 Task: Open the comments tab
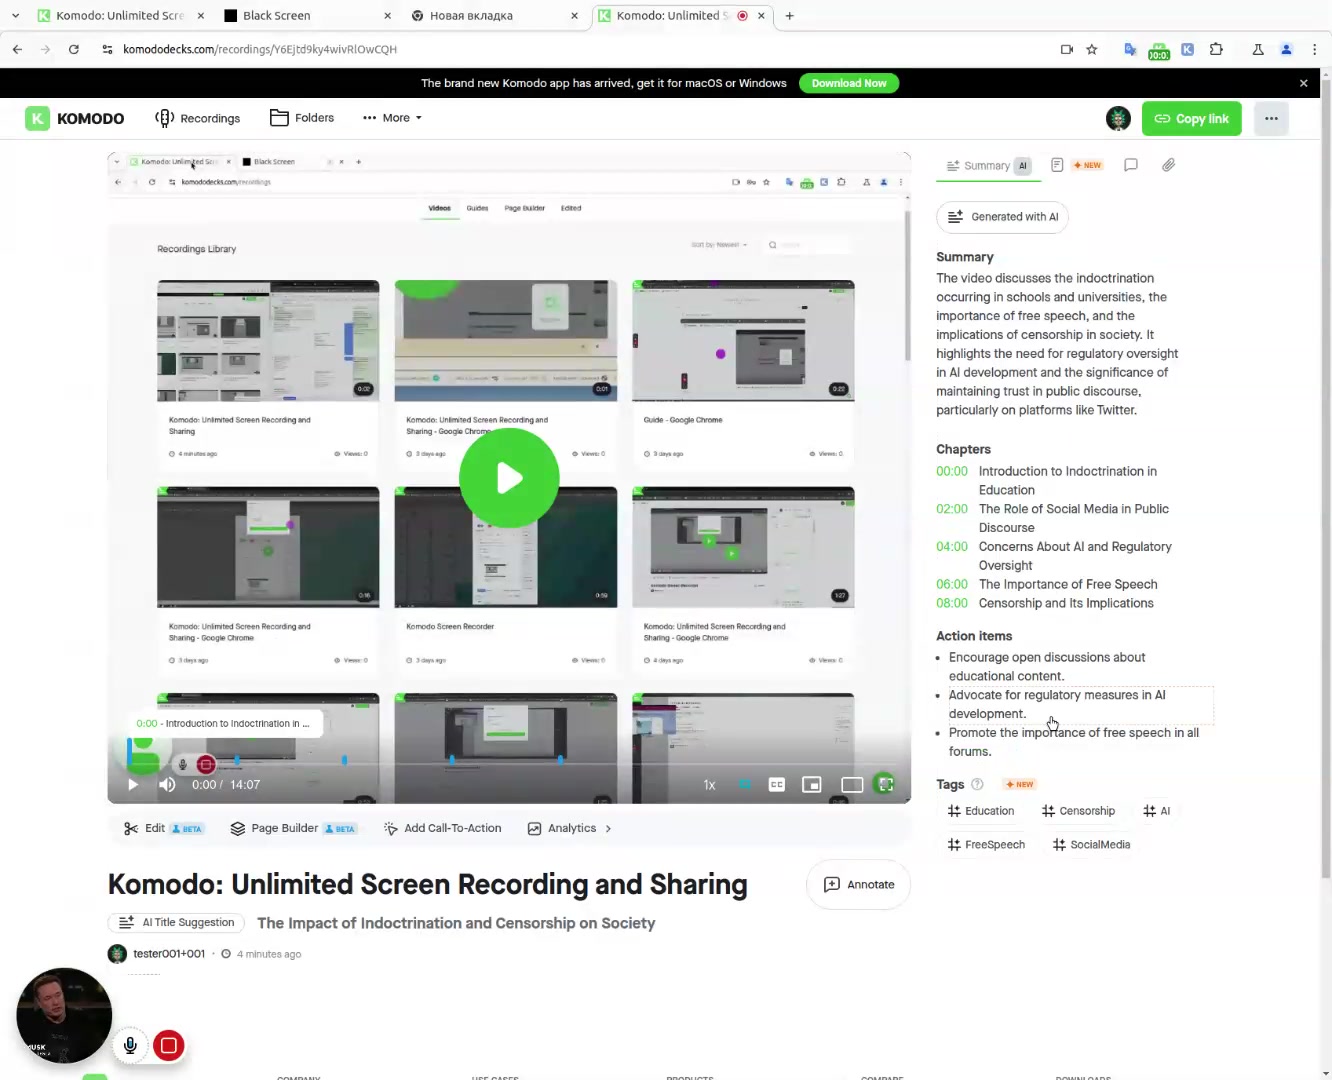(1131, 165)
